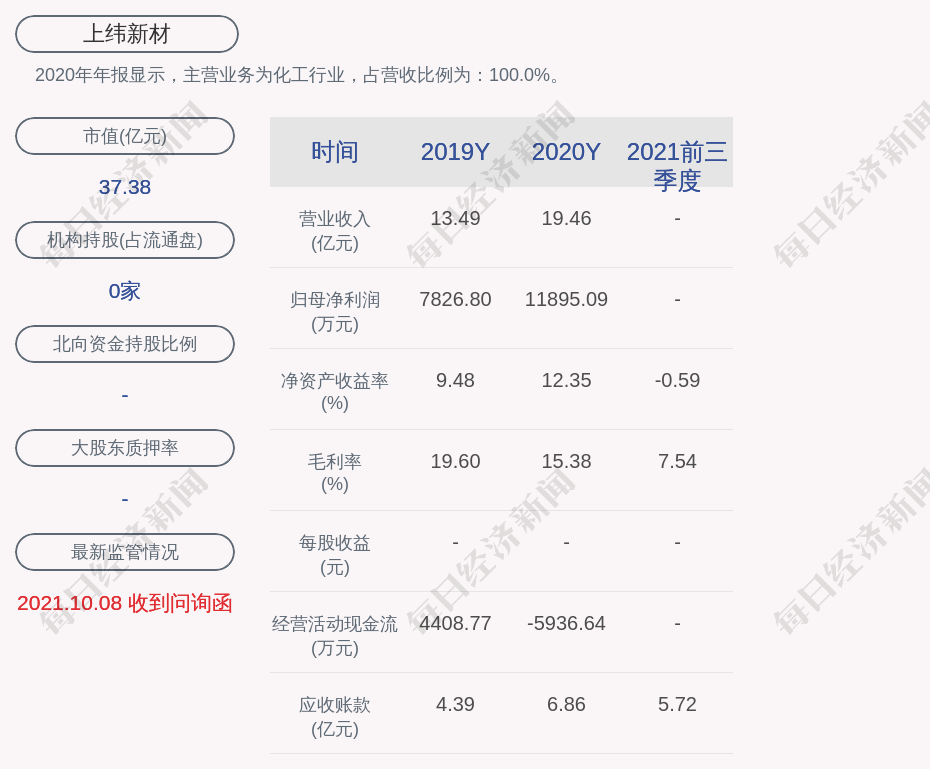Click the 营业收入(亿元) row label
Image resolution: width=930 pixels, height=769 pixels.
click(334, 230)
